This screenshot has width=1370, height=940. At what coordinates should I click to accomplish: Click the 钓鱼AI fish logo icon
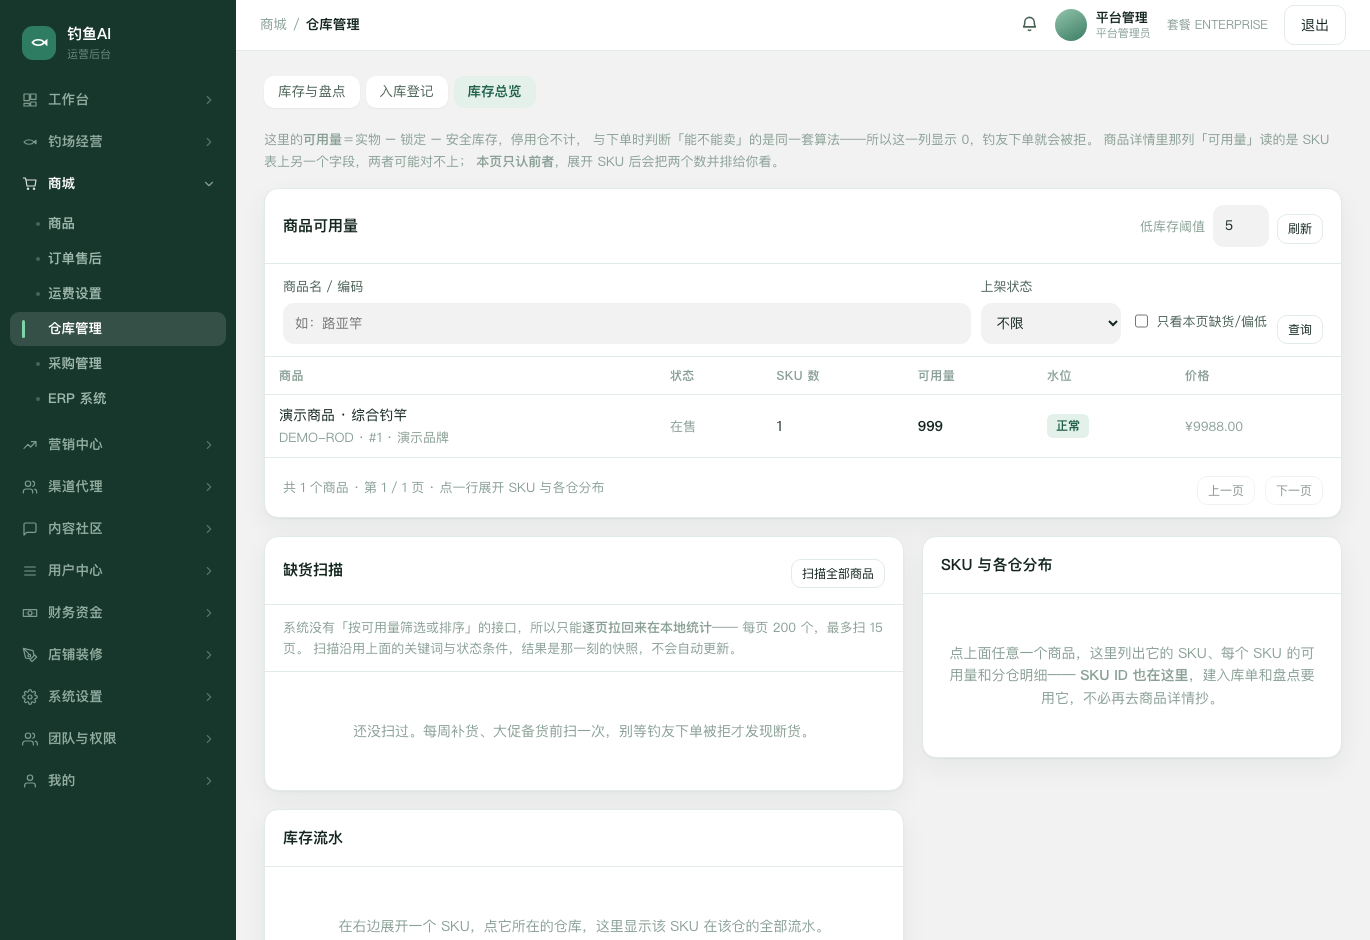pyautogui.click(x=39, y=42)
